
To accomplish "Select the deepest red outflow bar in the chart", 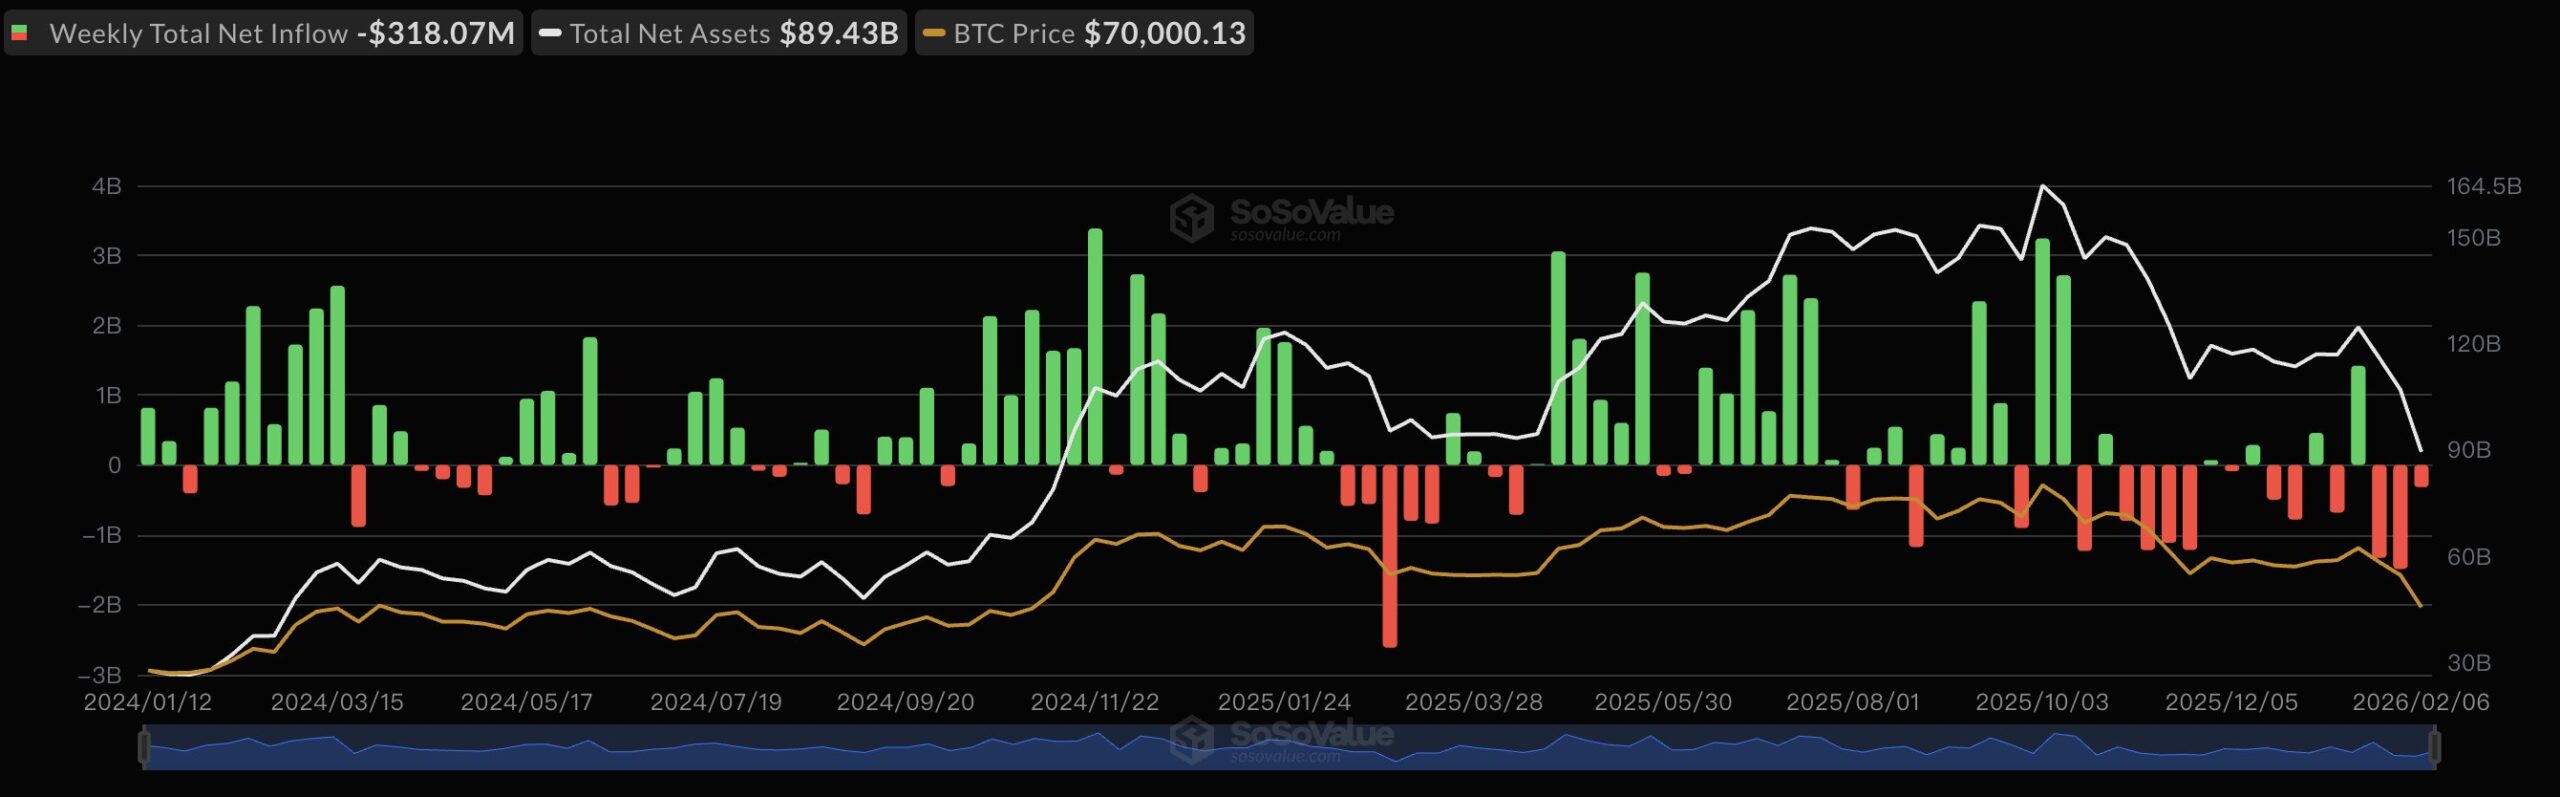I will coord(1390,556).
